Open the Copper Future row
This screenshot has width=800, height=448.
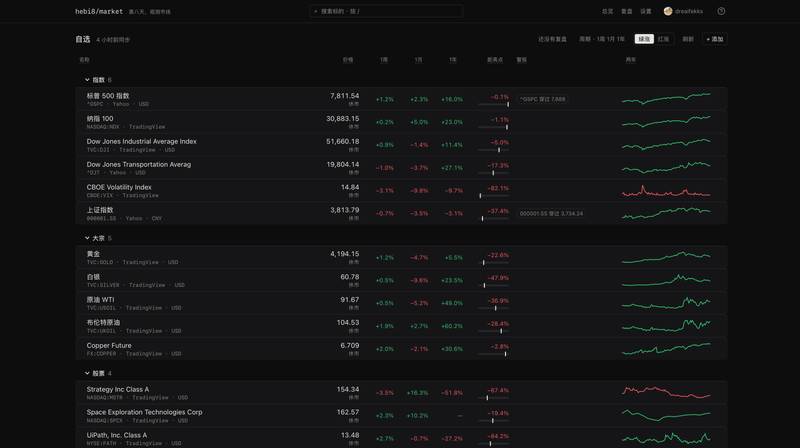click(x=401, y=349)
